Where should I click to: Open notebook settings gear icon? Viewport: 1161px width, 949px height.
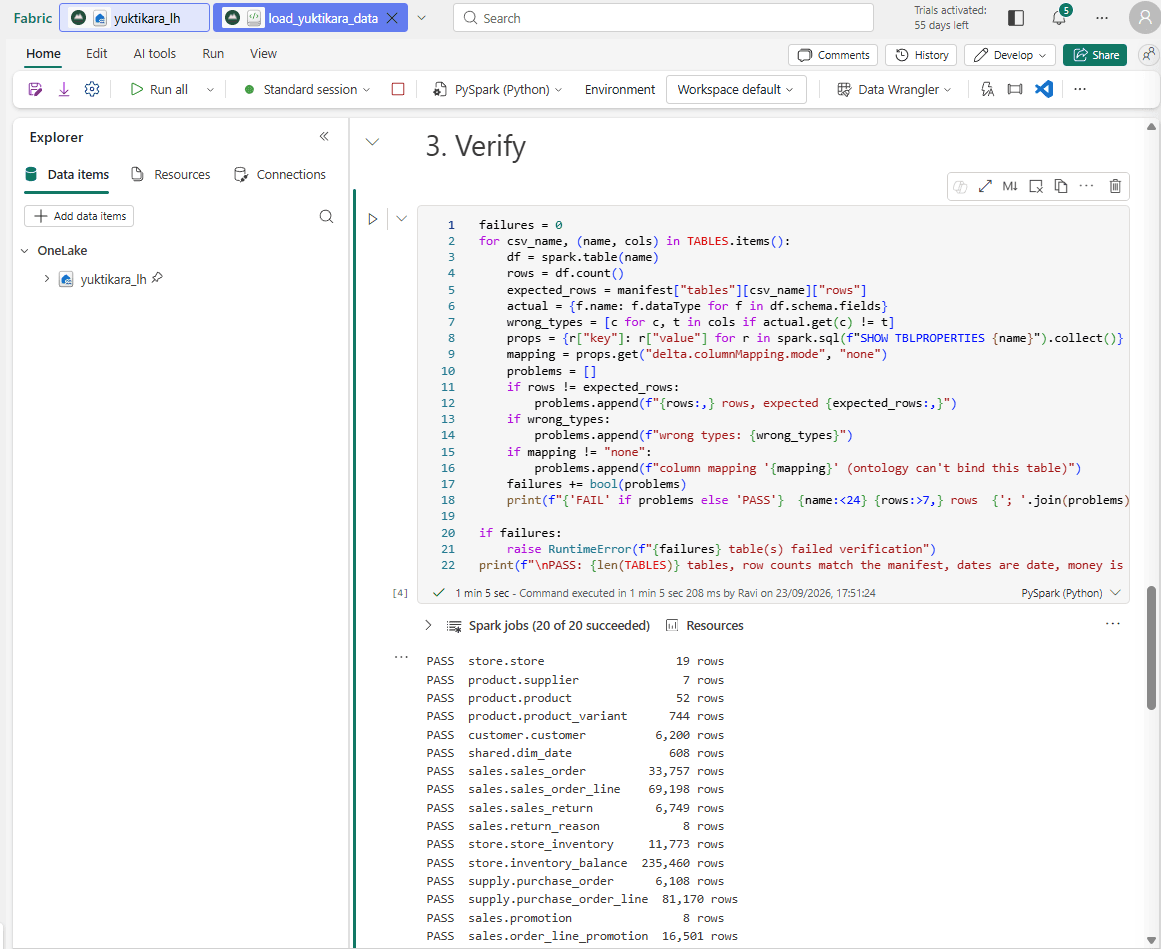(x=92, y=90)
